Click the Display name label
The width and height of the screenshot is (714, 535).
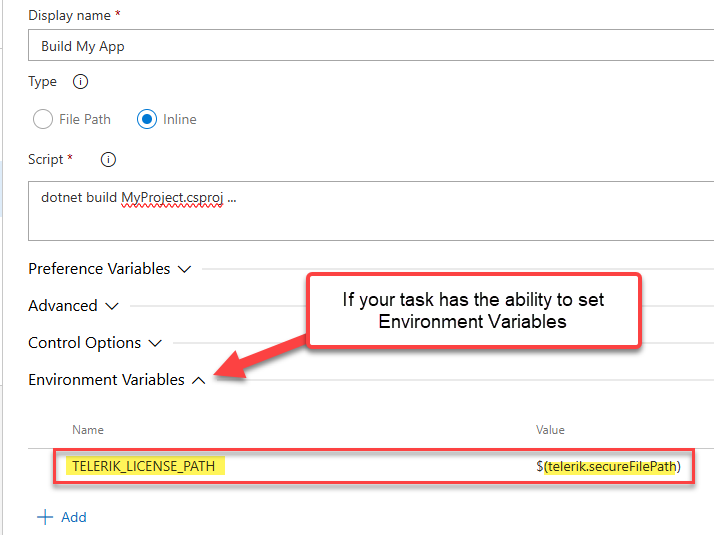(69, 15)
